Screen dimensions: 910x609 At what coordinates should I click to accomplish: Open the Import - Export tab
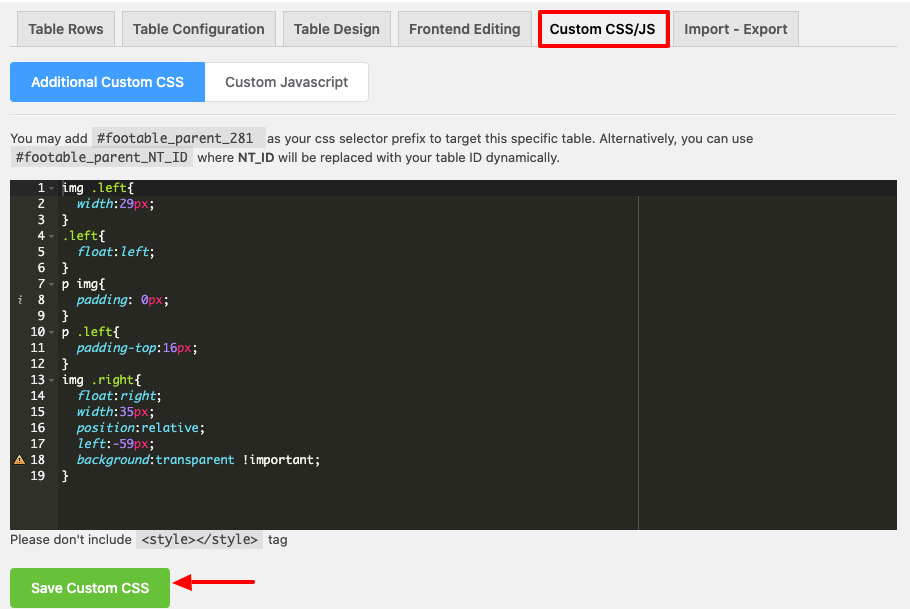click(735, 29)
